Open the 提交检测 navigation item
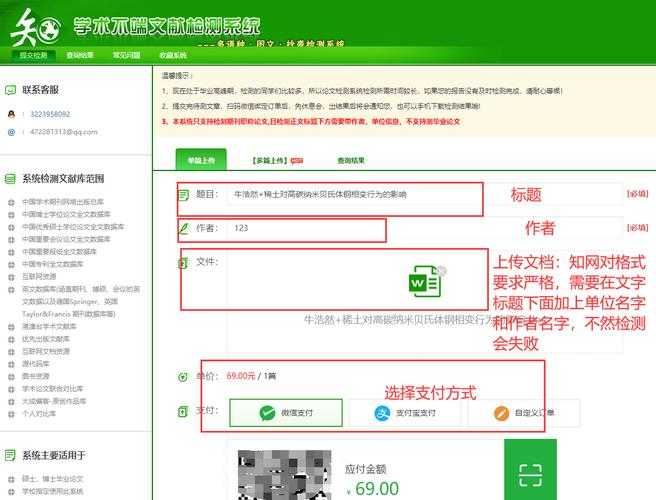 33,55
